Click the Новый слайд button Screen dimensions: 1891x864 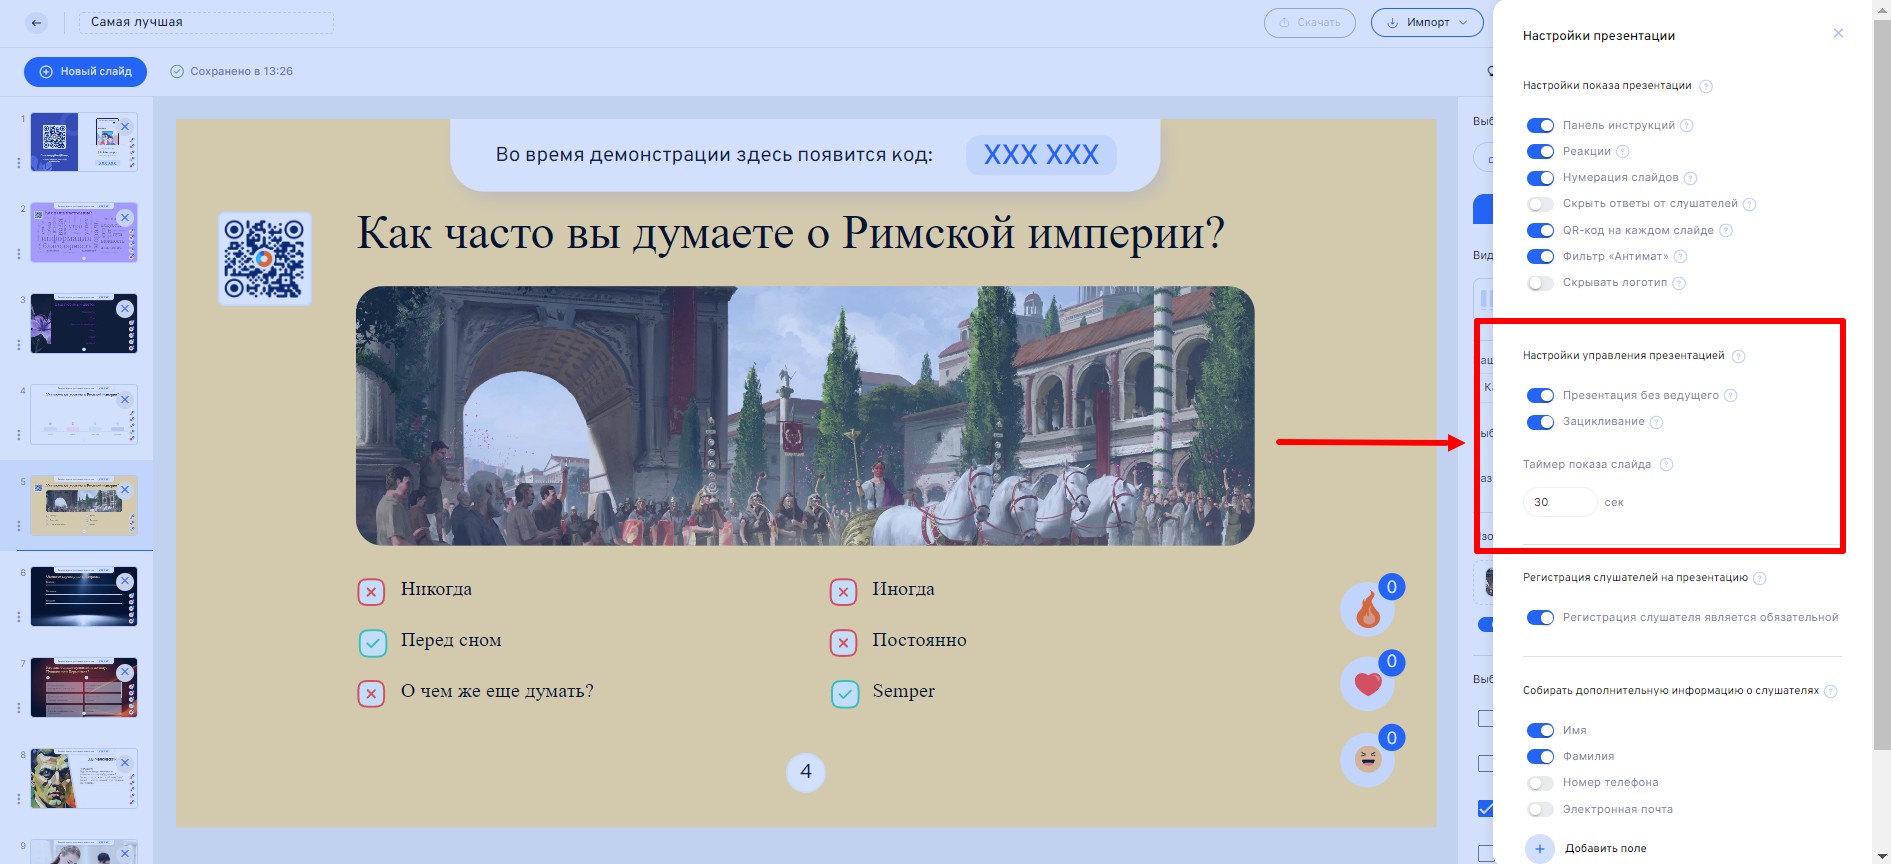[x=85, y=71]
